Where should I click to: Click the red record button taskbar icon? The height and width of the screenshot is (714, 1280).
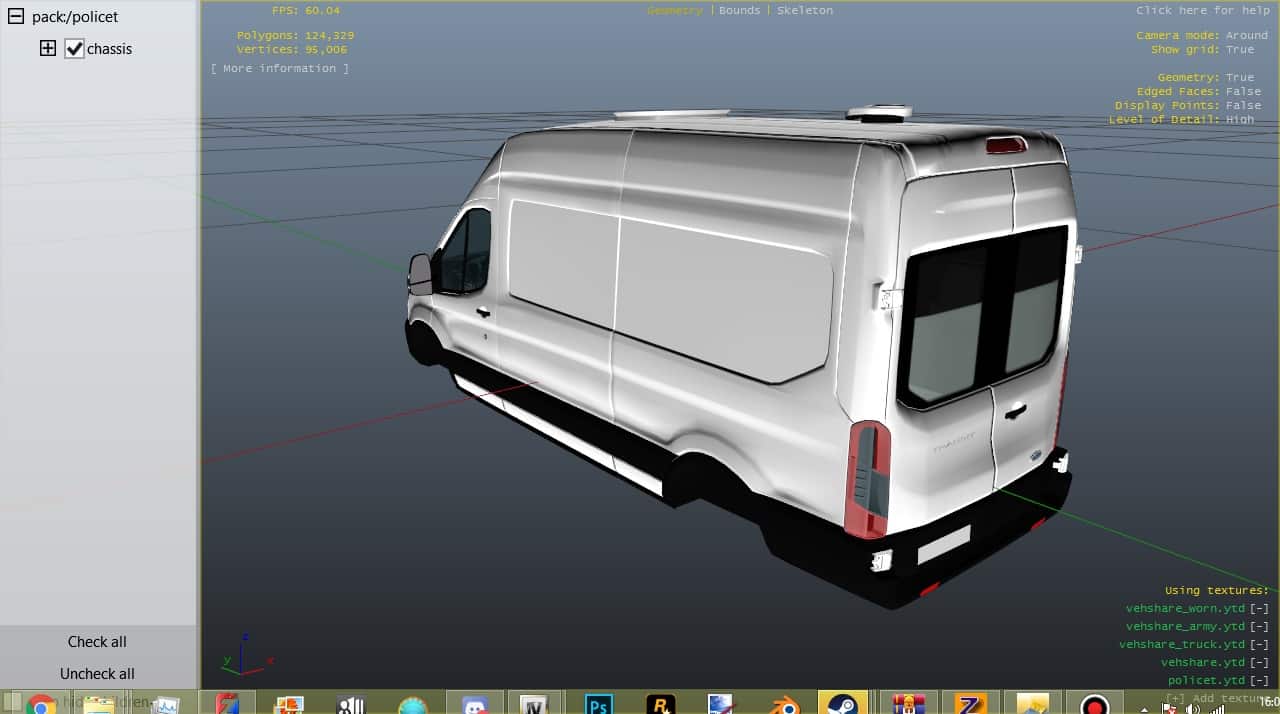1094,704
